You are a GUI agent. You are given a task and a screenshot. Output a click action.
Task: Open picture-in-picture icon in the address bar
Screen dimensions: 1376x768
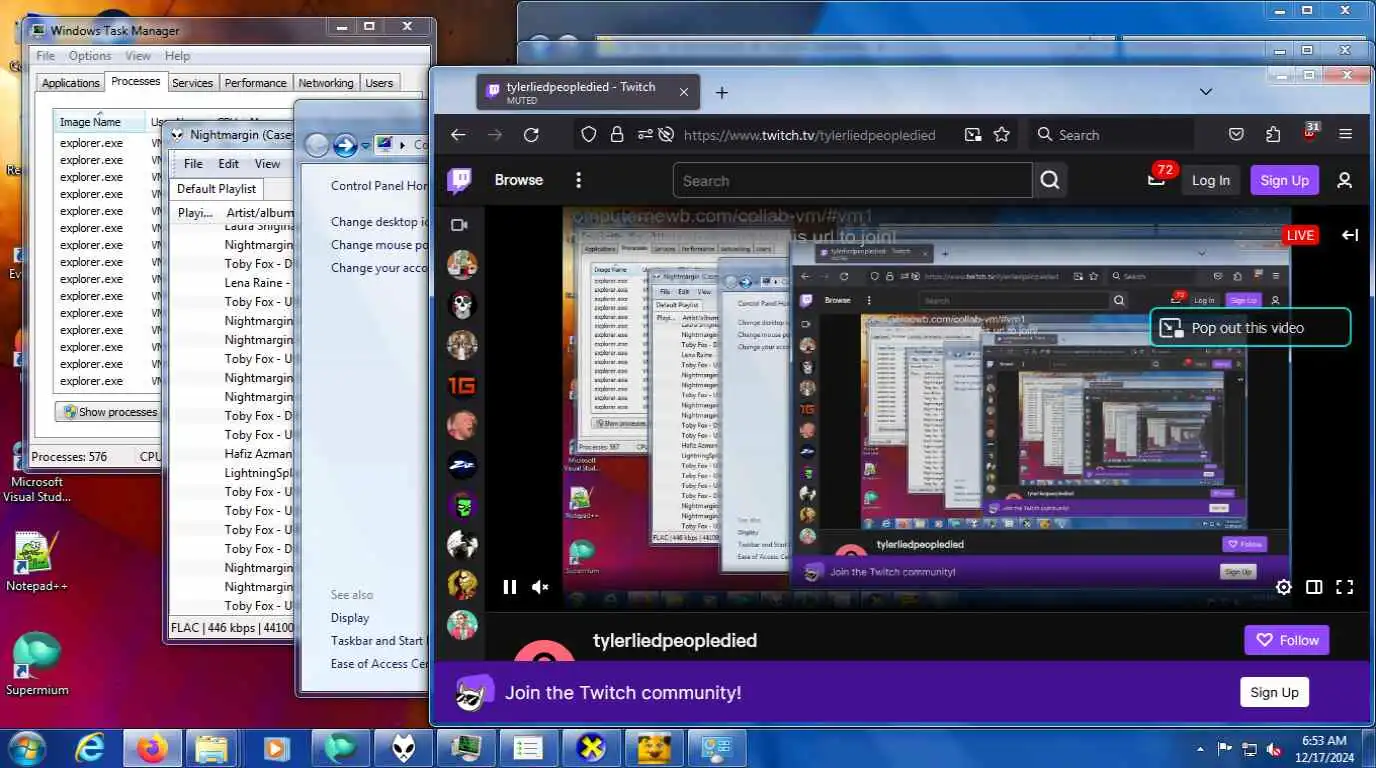click(973, 135)
